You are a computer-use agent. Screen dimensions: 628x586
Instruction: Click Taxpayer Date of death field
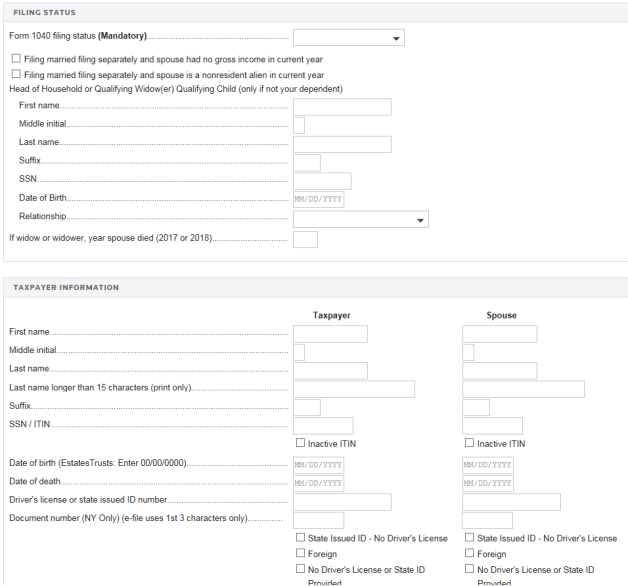(x=318, y=484)
